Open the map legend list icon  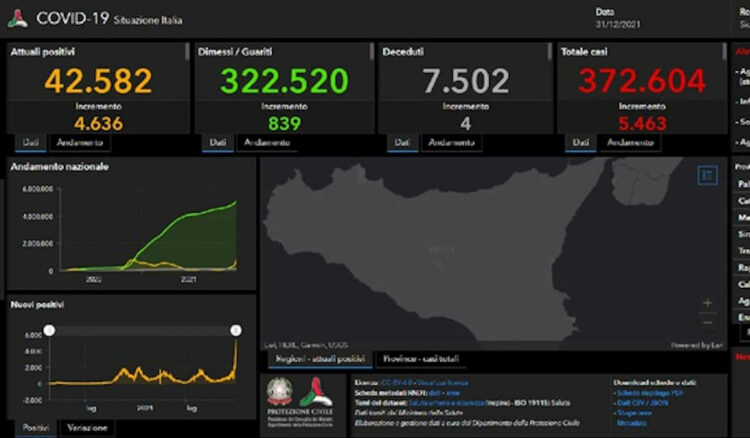[708, 175]
